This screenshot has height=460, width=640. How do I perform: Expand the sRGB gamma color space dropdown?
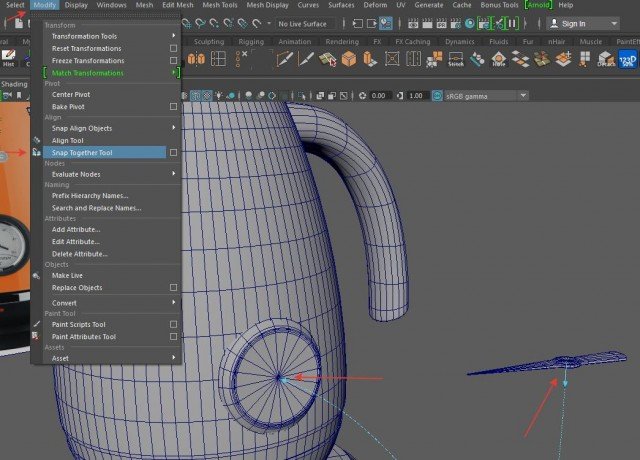484,96
